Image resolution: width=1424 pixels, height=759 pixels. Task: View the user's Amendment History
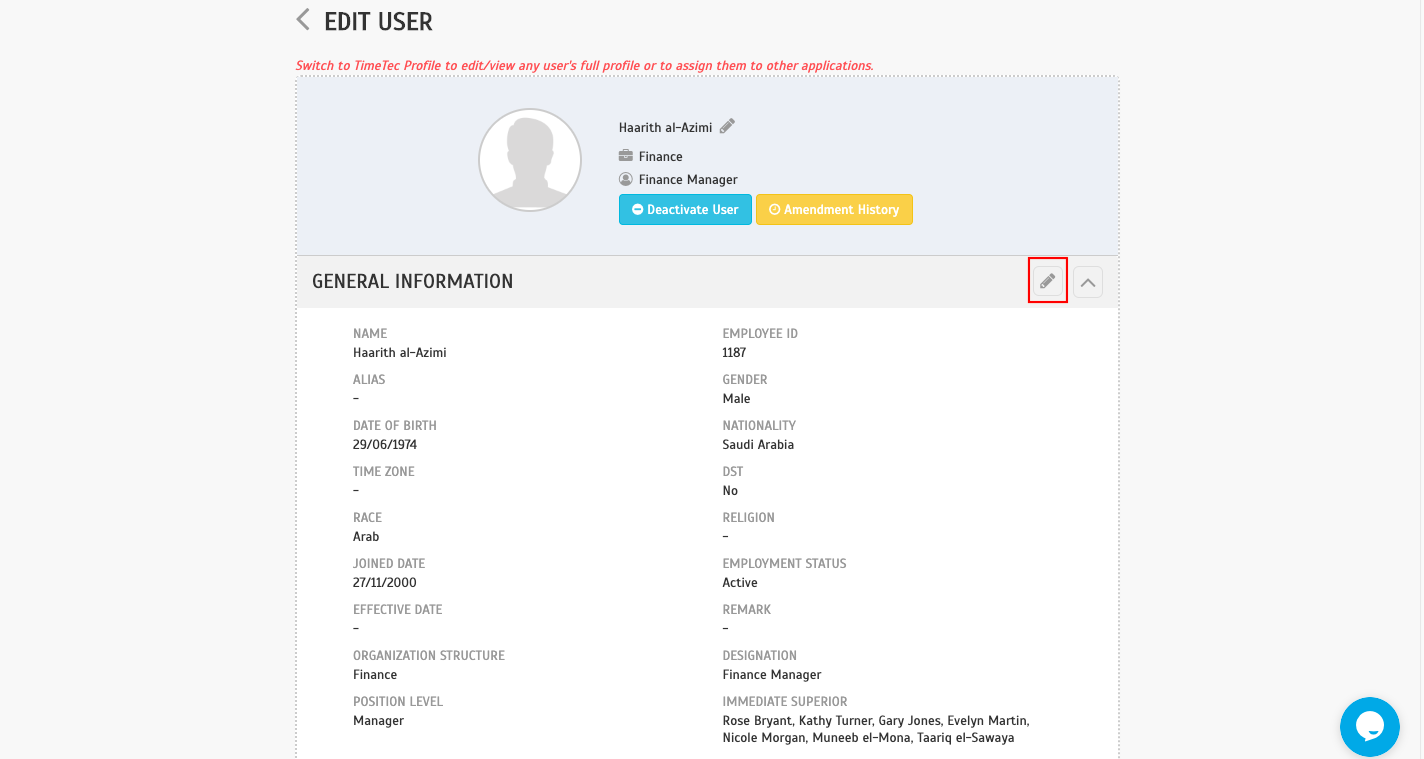(834, 209)
